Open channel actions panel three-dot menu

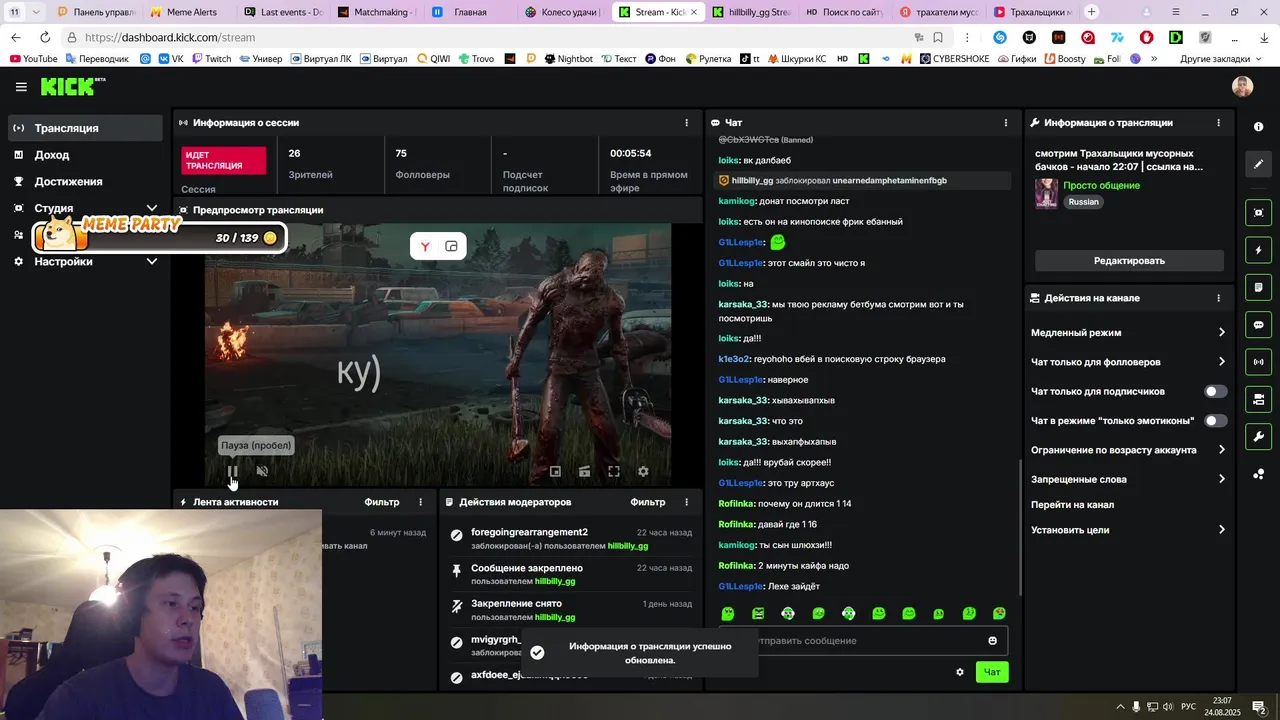[x=1218, y=298]
